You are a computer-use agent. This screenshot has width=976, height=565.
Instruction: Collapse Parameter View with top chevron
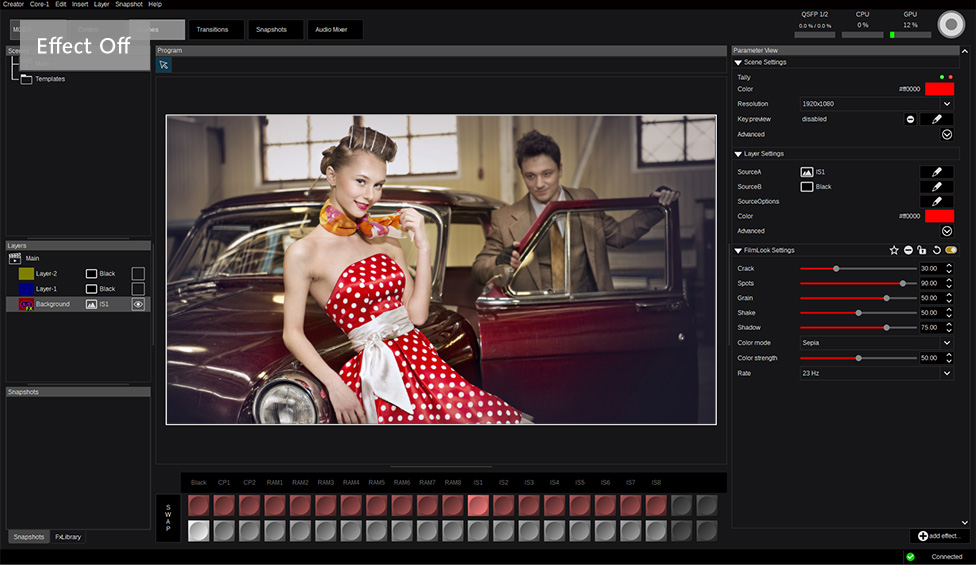965,51
